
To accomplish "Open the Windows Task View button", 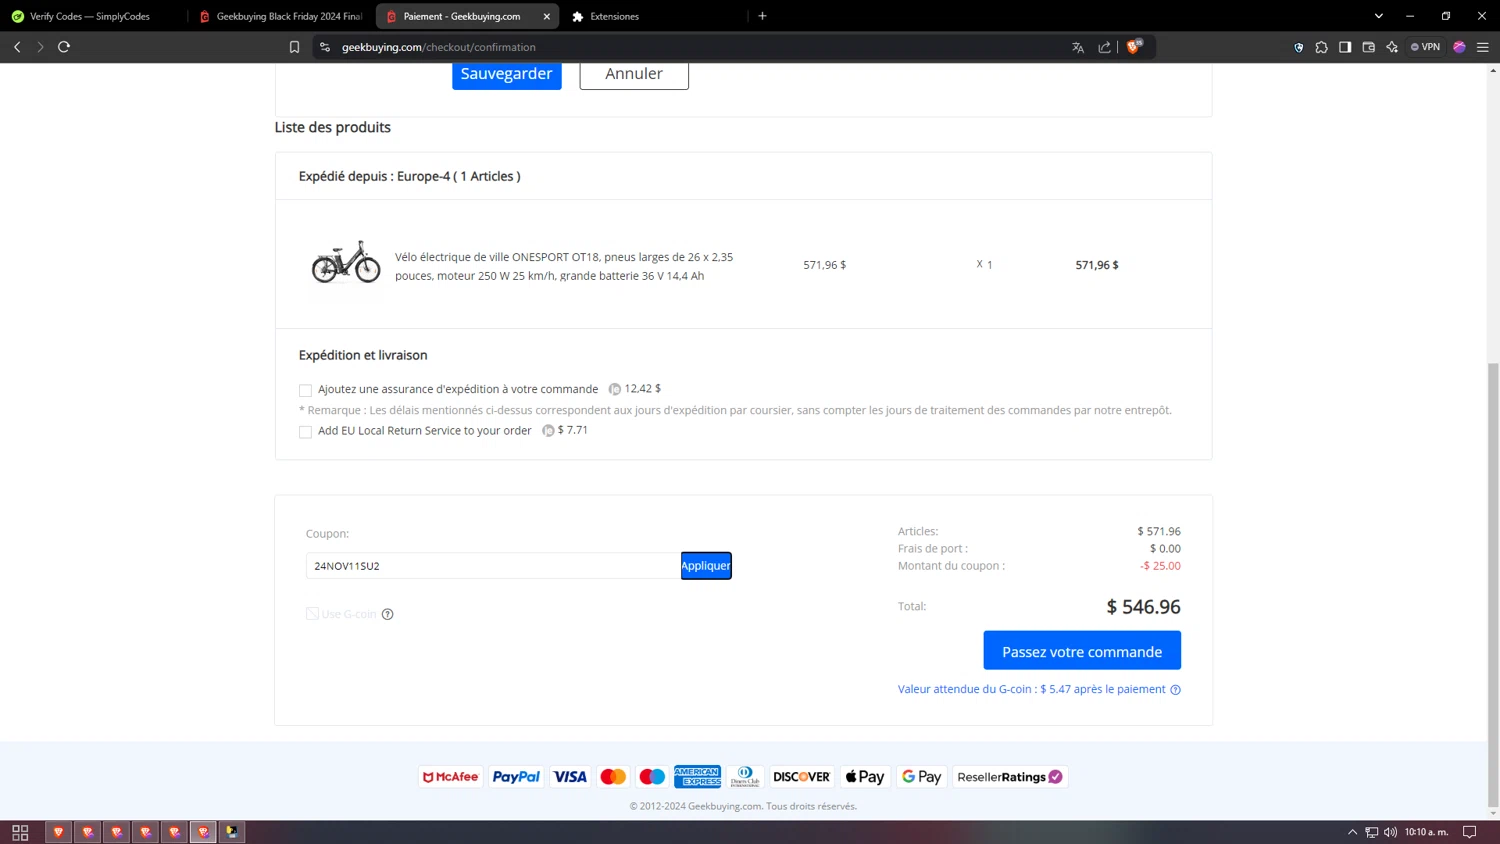I will pos(20,832).
